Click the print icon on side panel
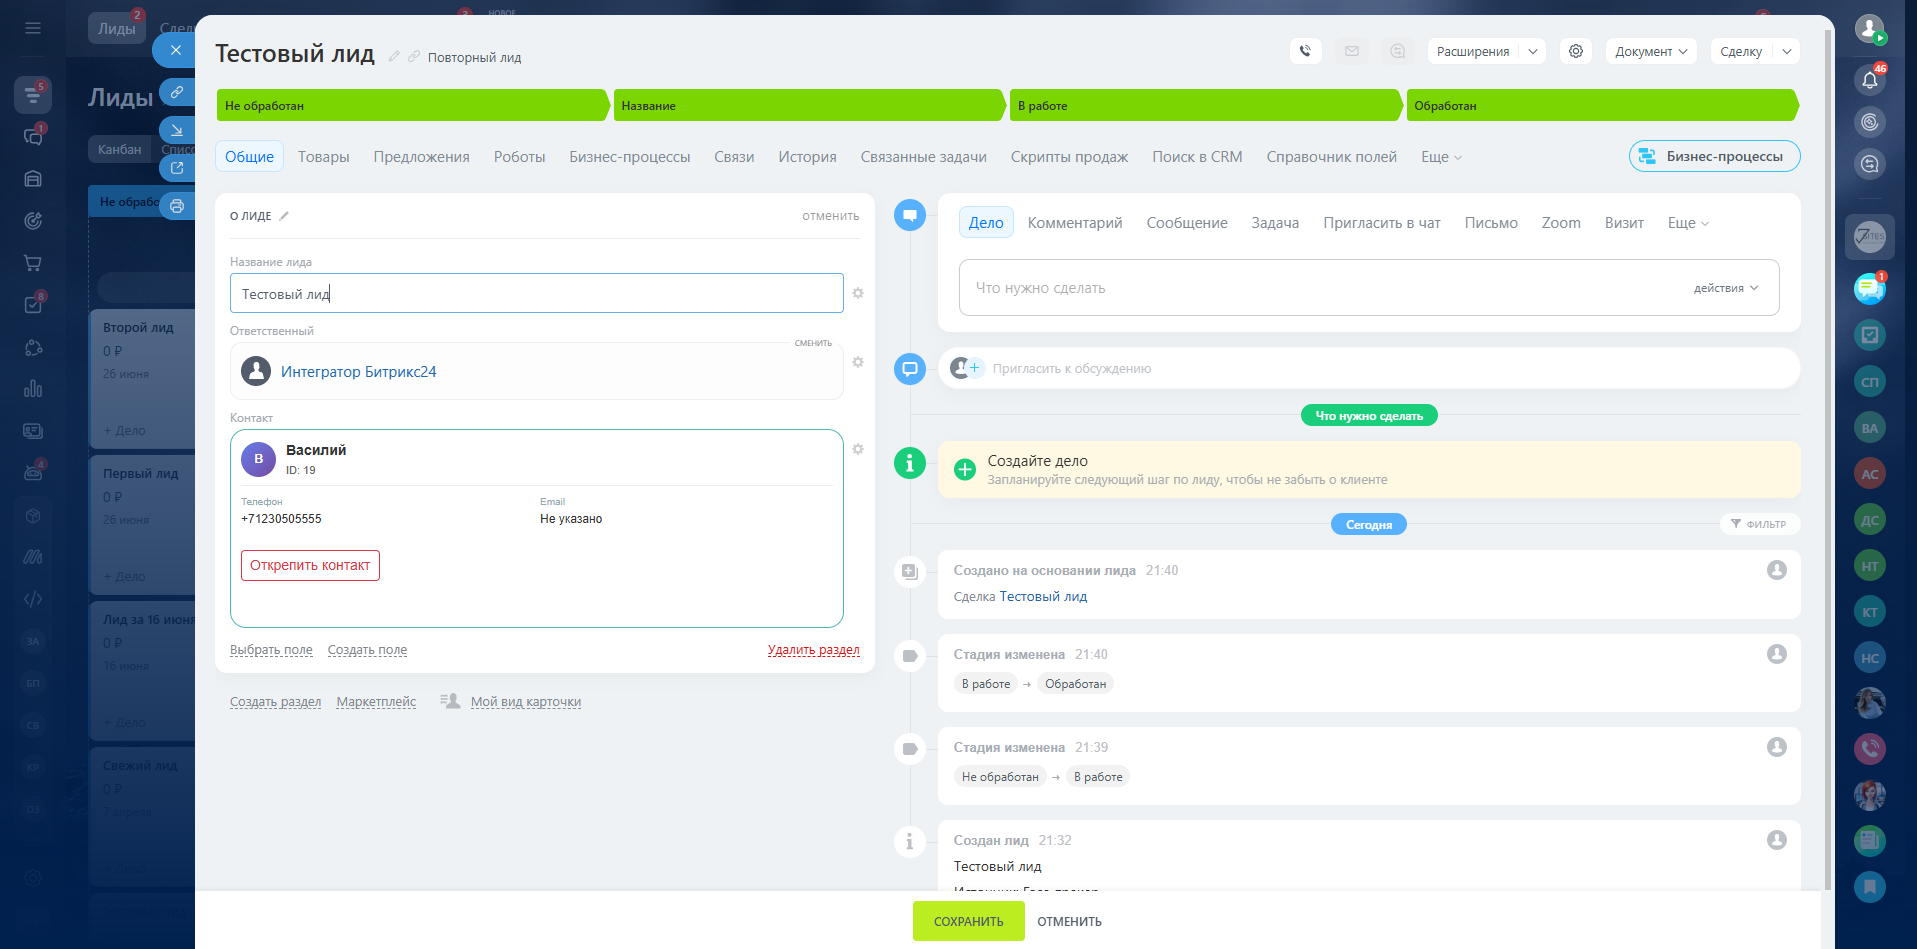This screenshot has width=1917, height=949. 177,206
